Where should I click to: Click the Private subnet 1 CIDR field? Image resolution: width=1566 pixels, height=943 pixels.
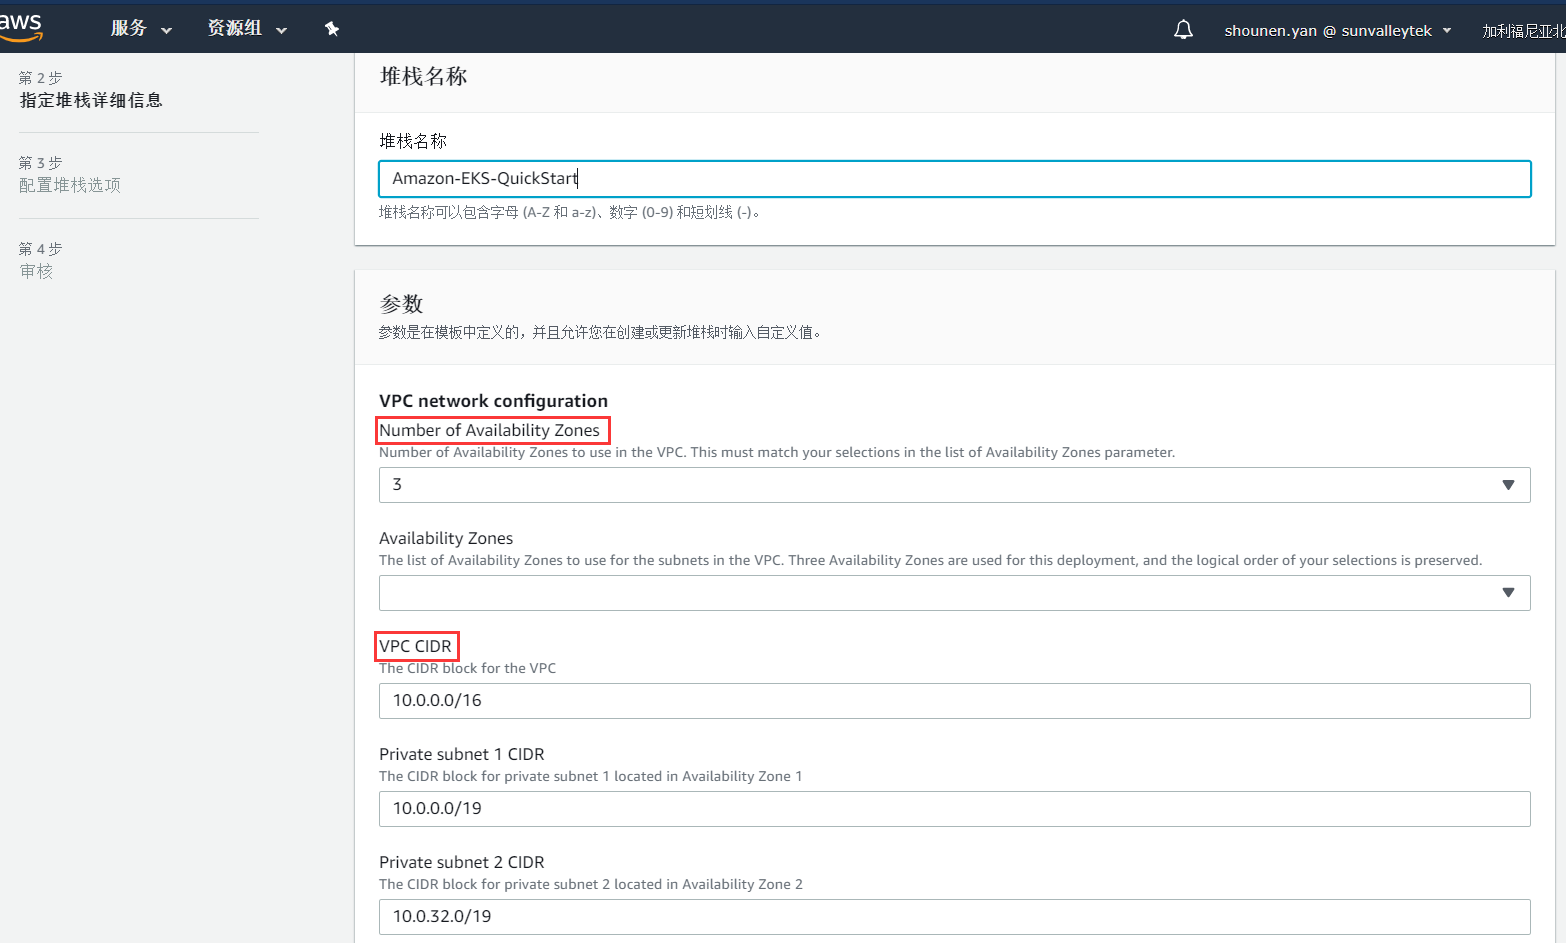point(954,809)
